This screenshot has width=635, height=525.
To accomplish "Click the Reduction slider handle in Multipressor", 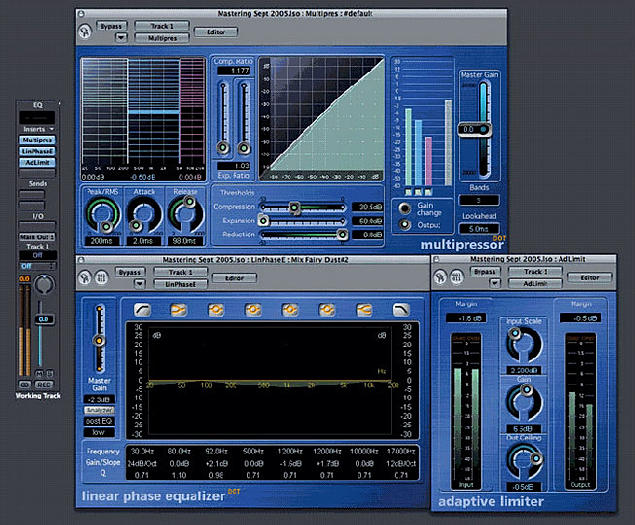I will pyautogui.click(x=342, y=235).
